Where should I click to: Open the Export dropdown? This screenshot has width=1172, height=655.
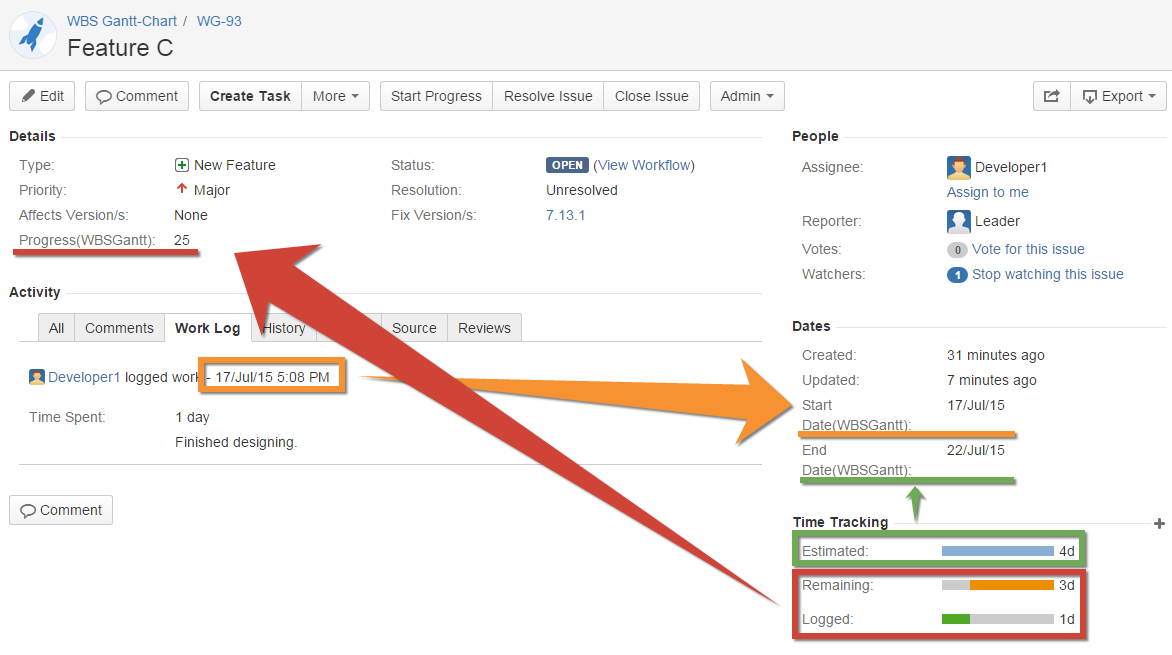coord(1118,96)
